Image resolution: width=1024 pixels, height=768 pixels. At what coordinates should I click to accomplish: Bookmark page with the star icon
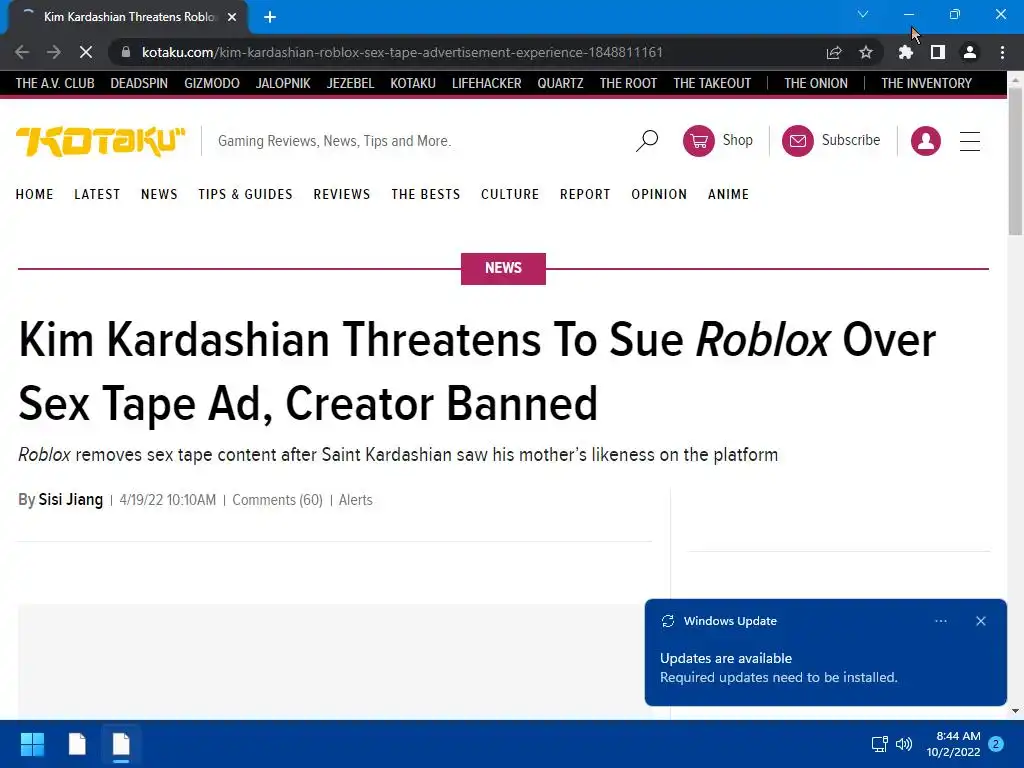coord(866,52)
